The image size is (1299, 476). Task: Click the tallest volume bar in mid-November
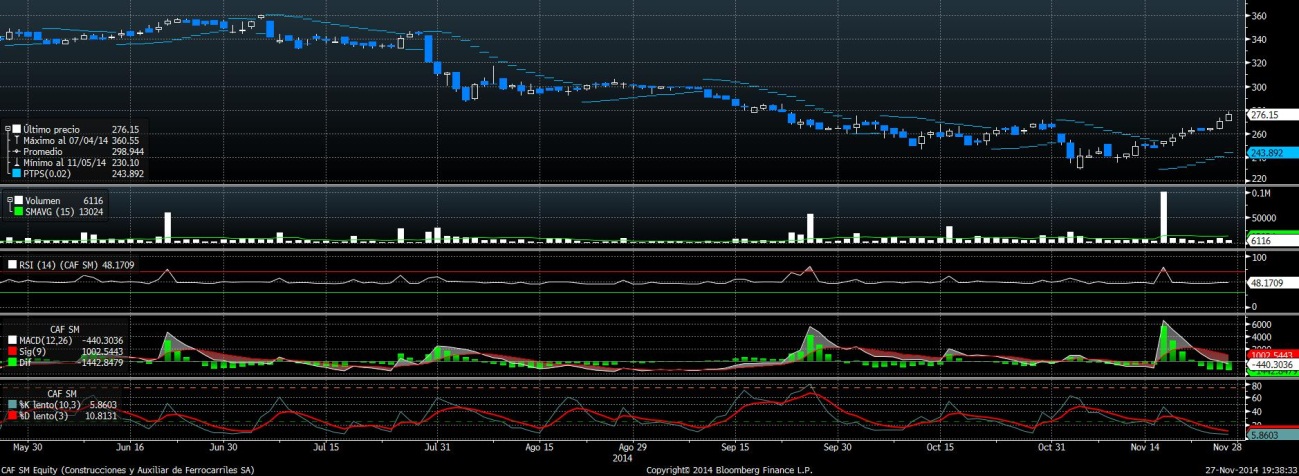click(x=1164, y=216)
